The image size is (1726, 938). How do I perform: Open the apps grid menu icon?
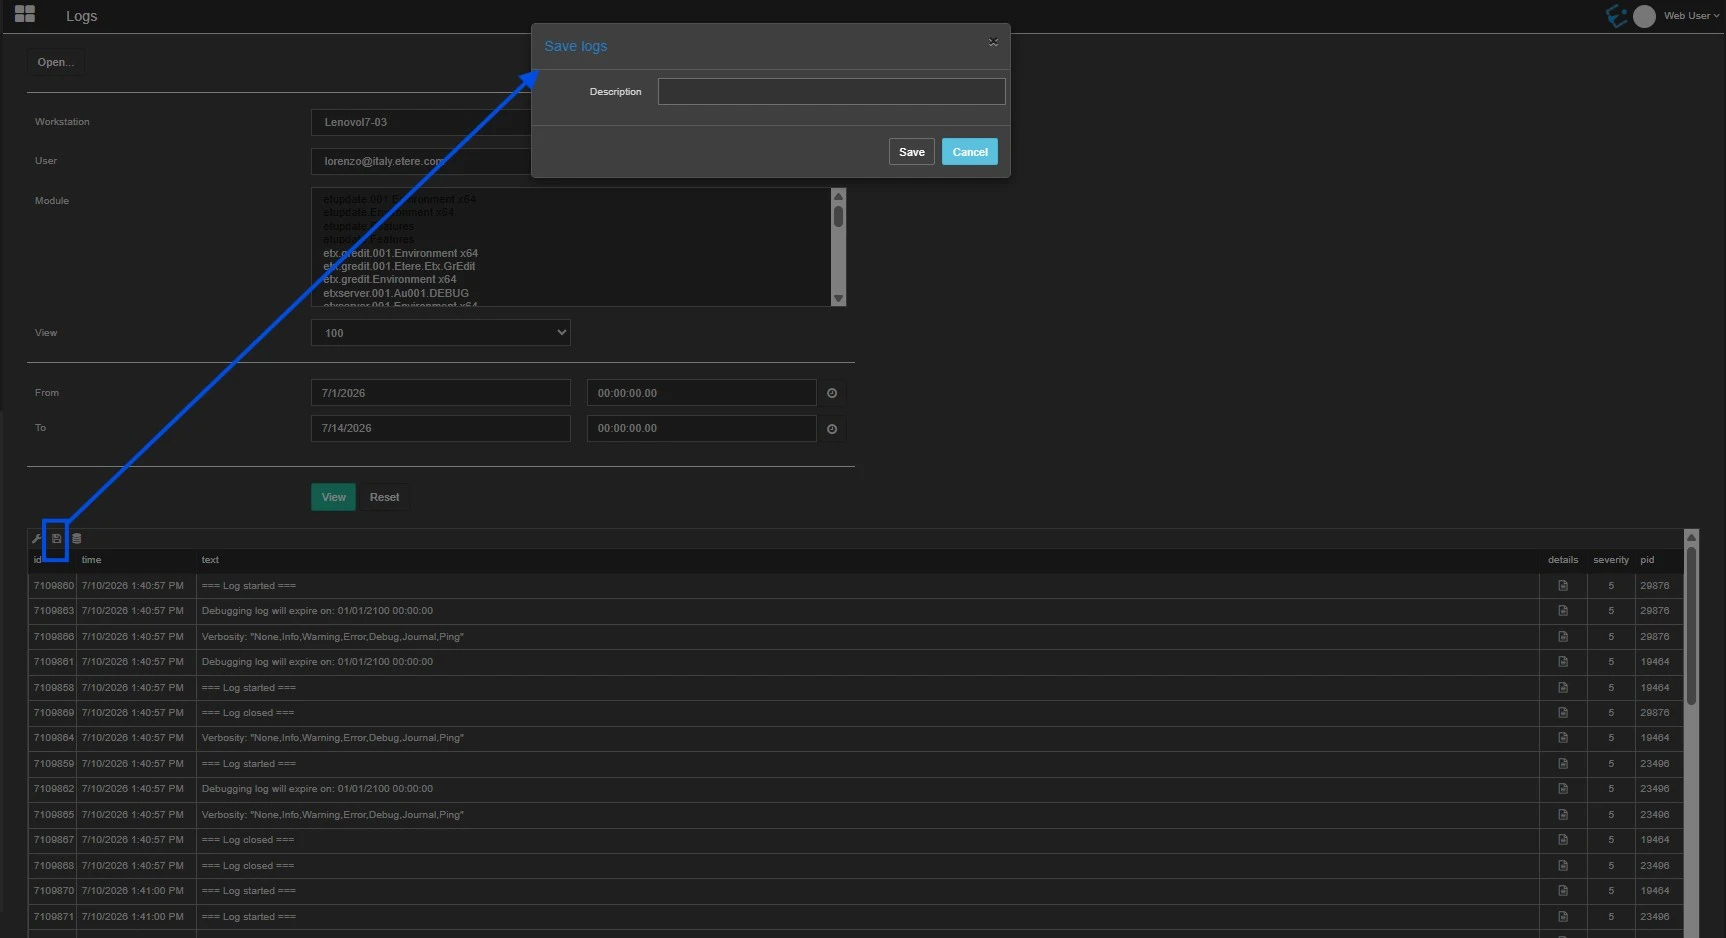coord(25,14)
